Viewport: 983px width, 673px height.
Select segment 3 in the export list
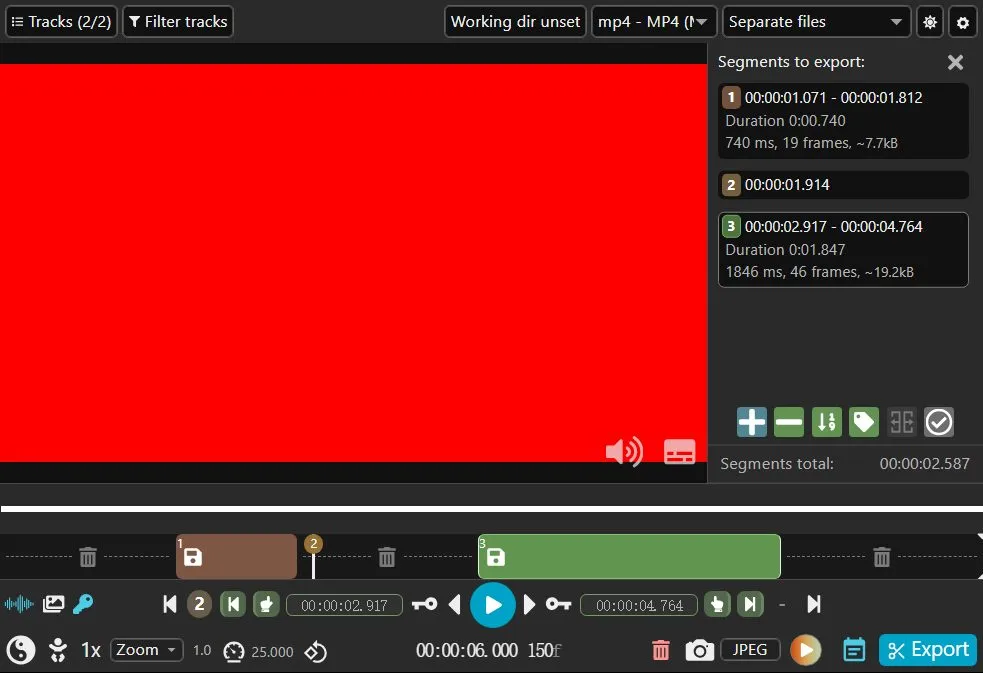[843, 250]
